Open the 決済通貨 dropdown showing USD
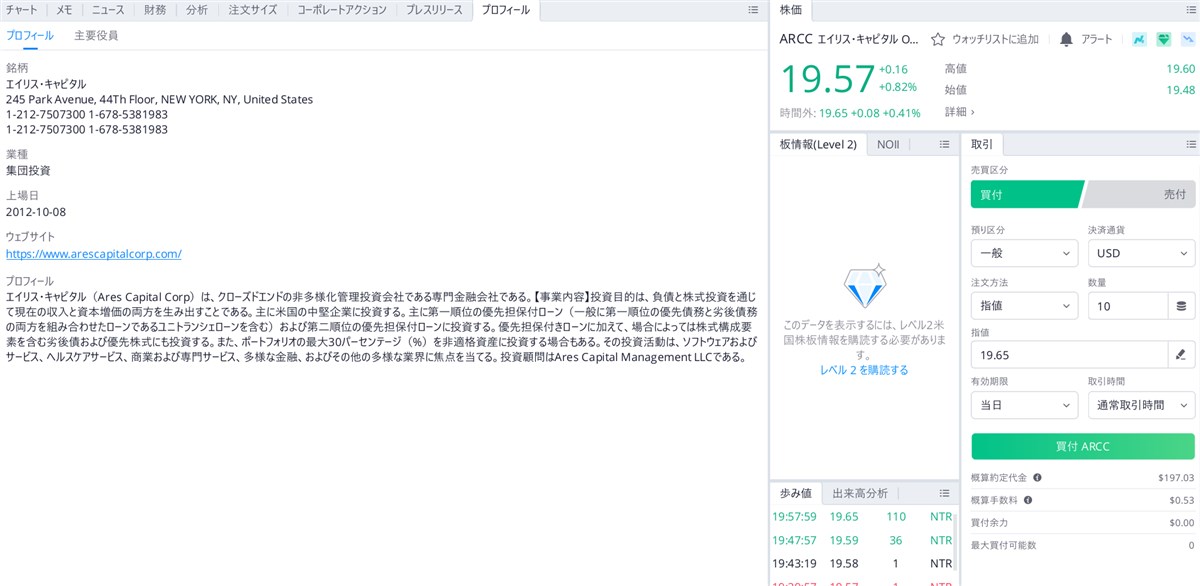 pos(1142,253)
